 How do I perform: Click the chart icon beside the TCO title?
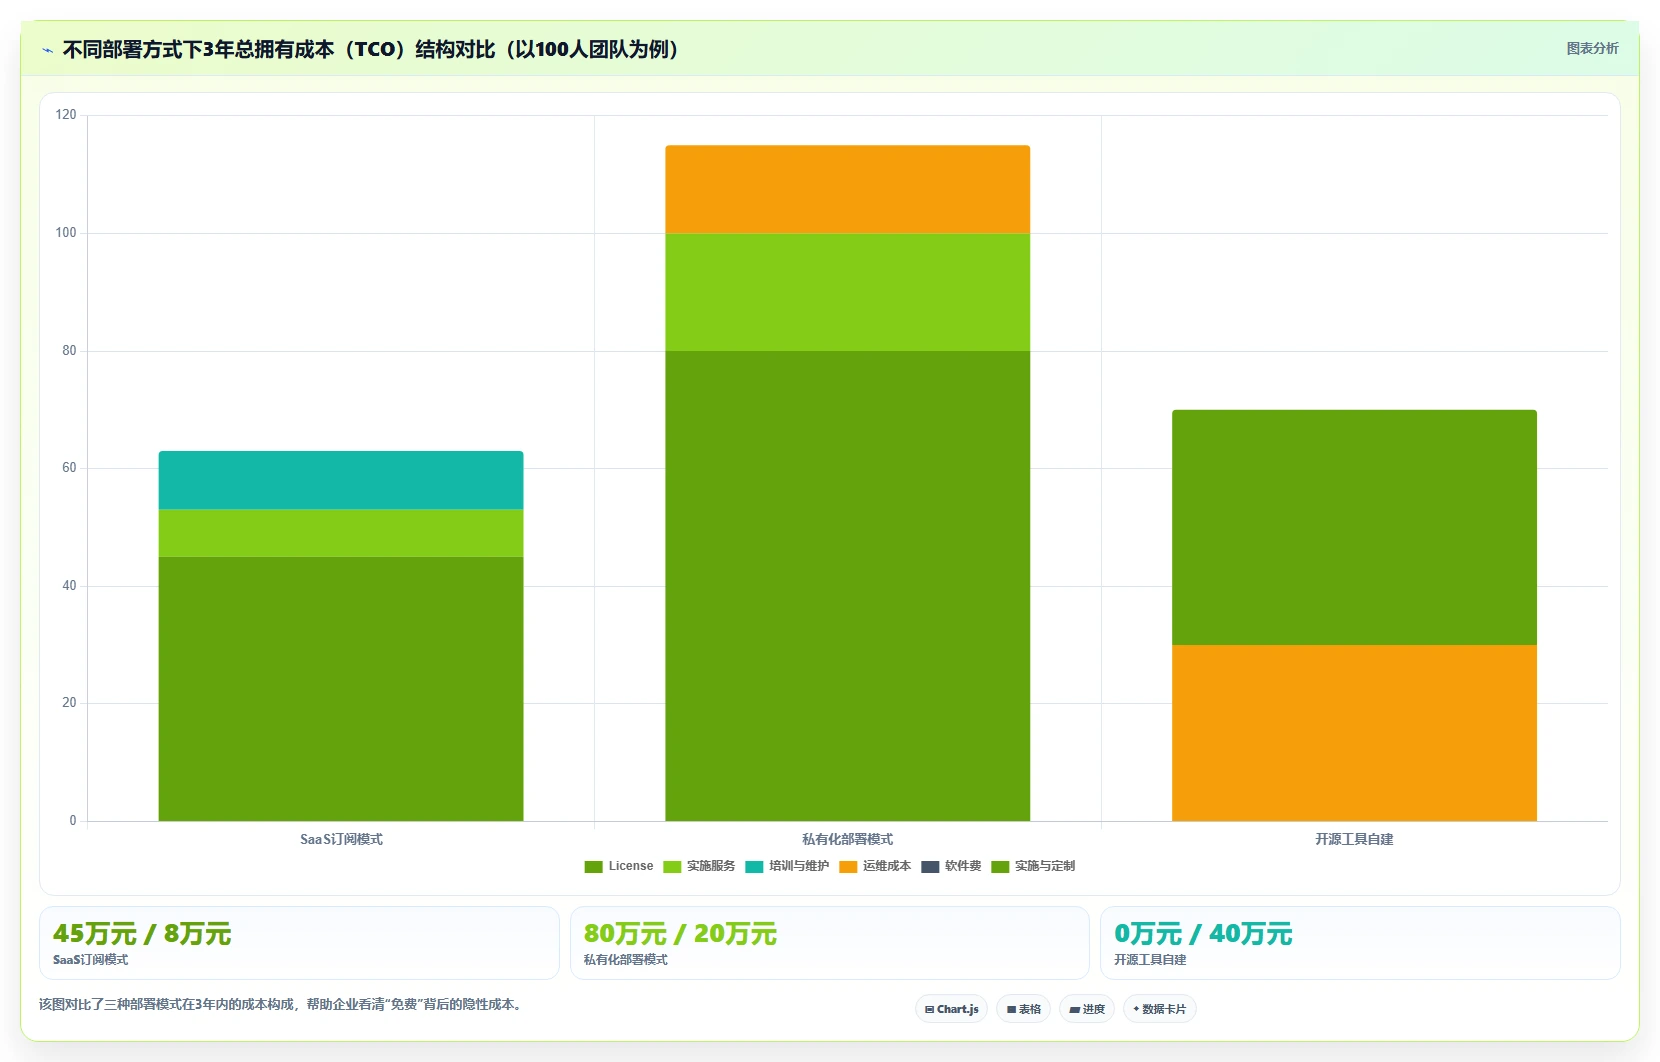47,50
